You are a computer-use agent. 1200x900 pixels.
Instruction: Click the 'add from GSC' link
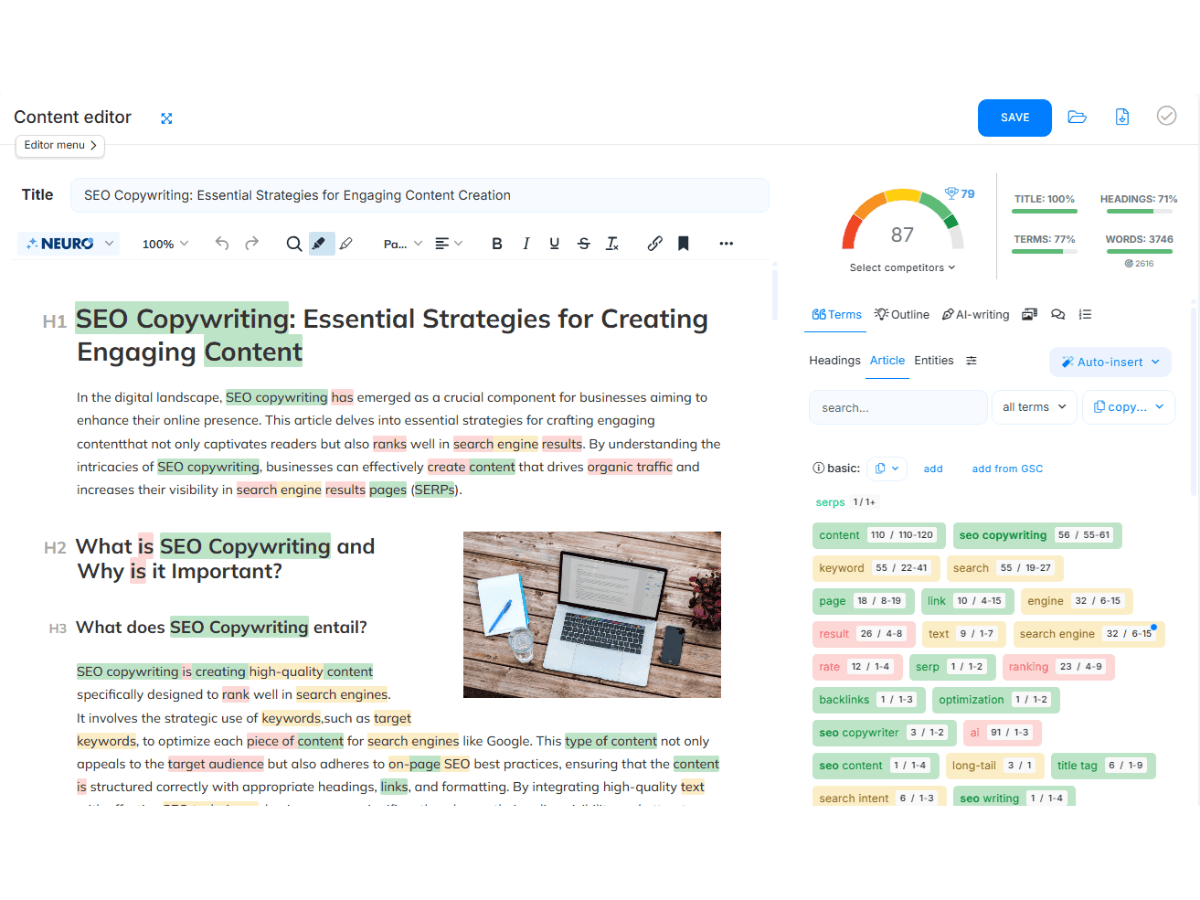point(1007,467)
